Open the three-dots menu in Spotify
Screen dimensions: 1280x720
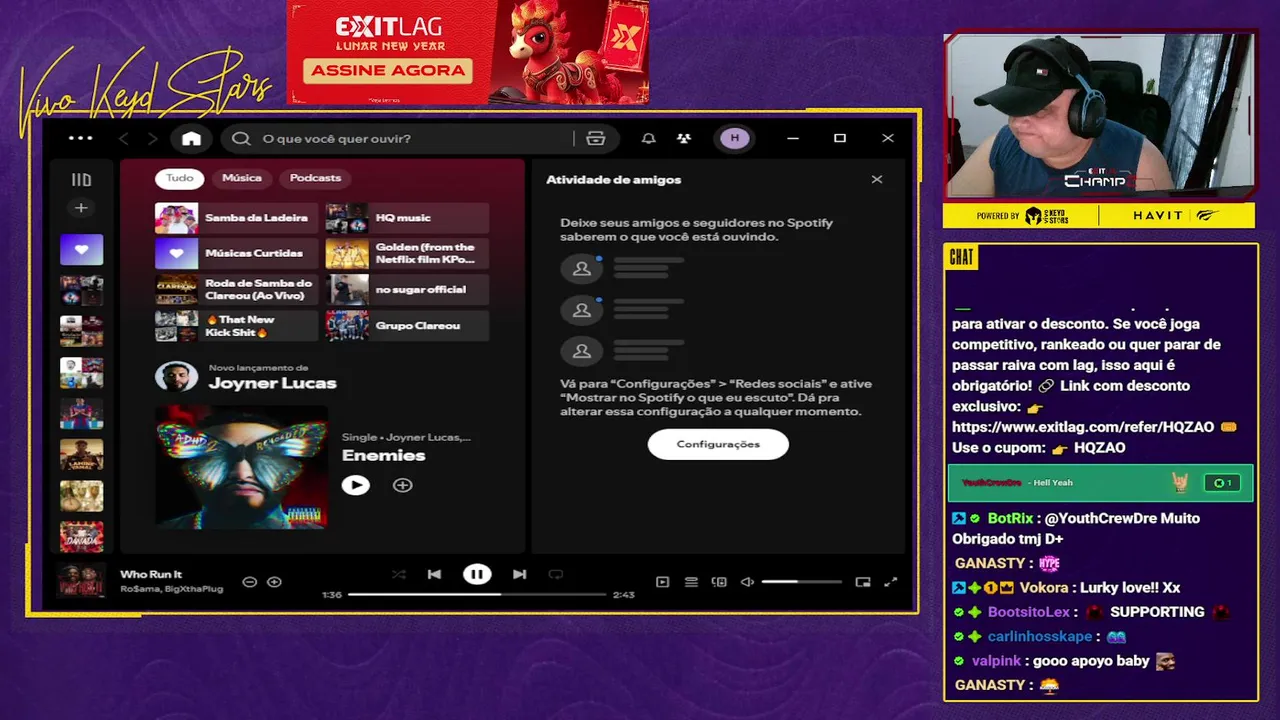(81, 138)
